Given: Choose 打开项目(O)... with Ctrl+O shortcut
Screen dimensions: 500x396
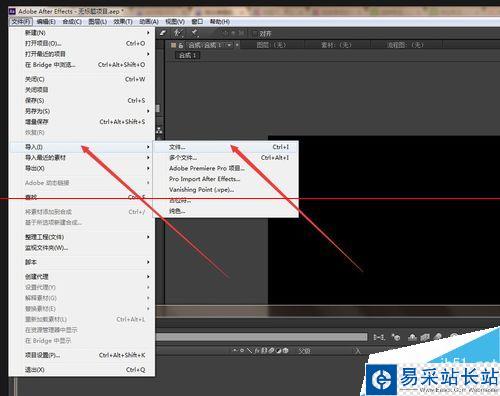Looking at the screenshot, I should coord(82,43).
